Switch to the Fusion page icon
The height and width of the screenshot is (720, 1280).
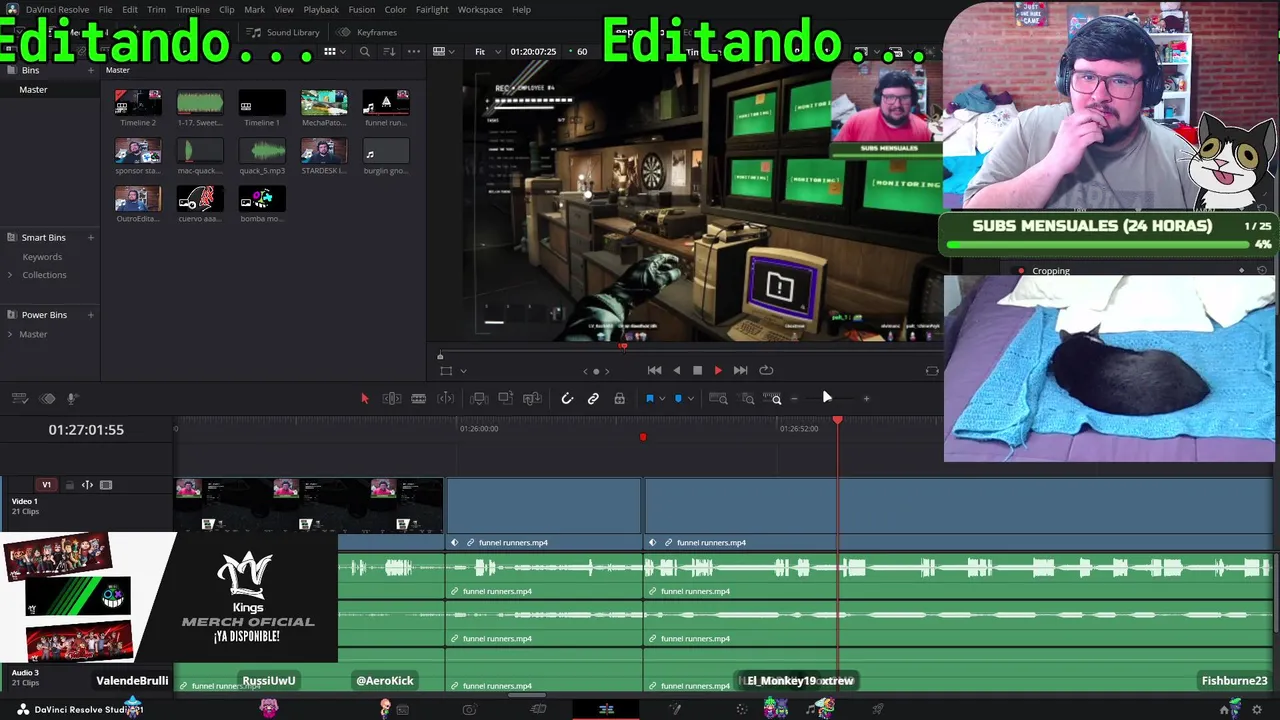pos(675,709)
